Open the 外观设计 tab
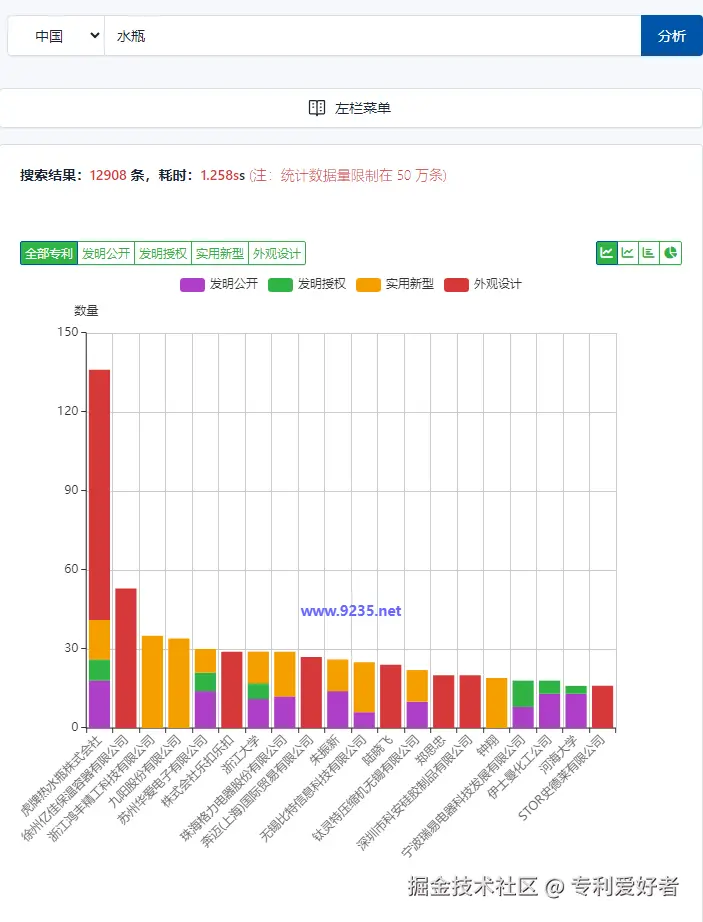Screen dimensions: 703x922 276,253
